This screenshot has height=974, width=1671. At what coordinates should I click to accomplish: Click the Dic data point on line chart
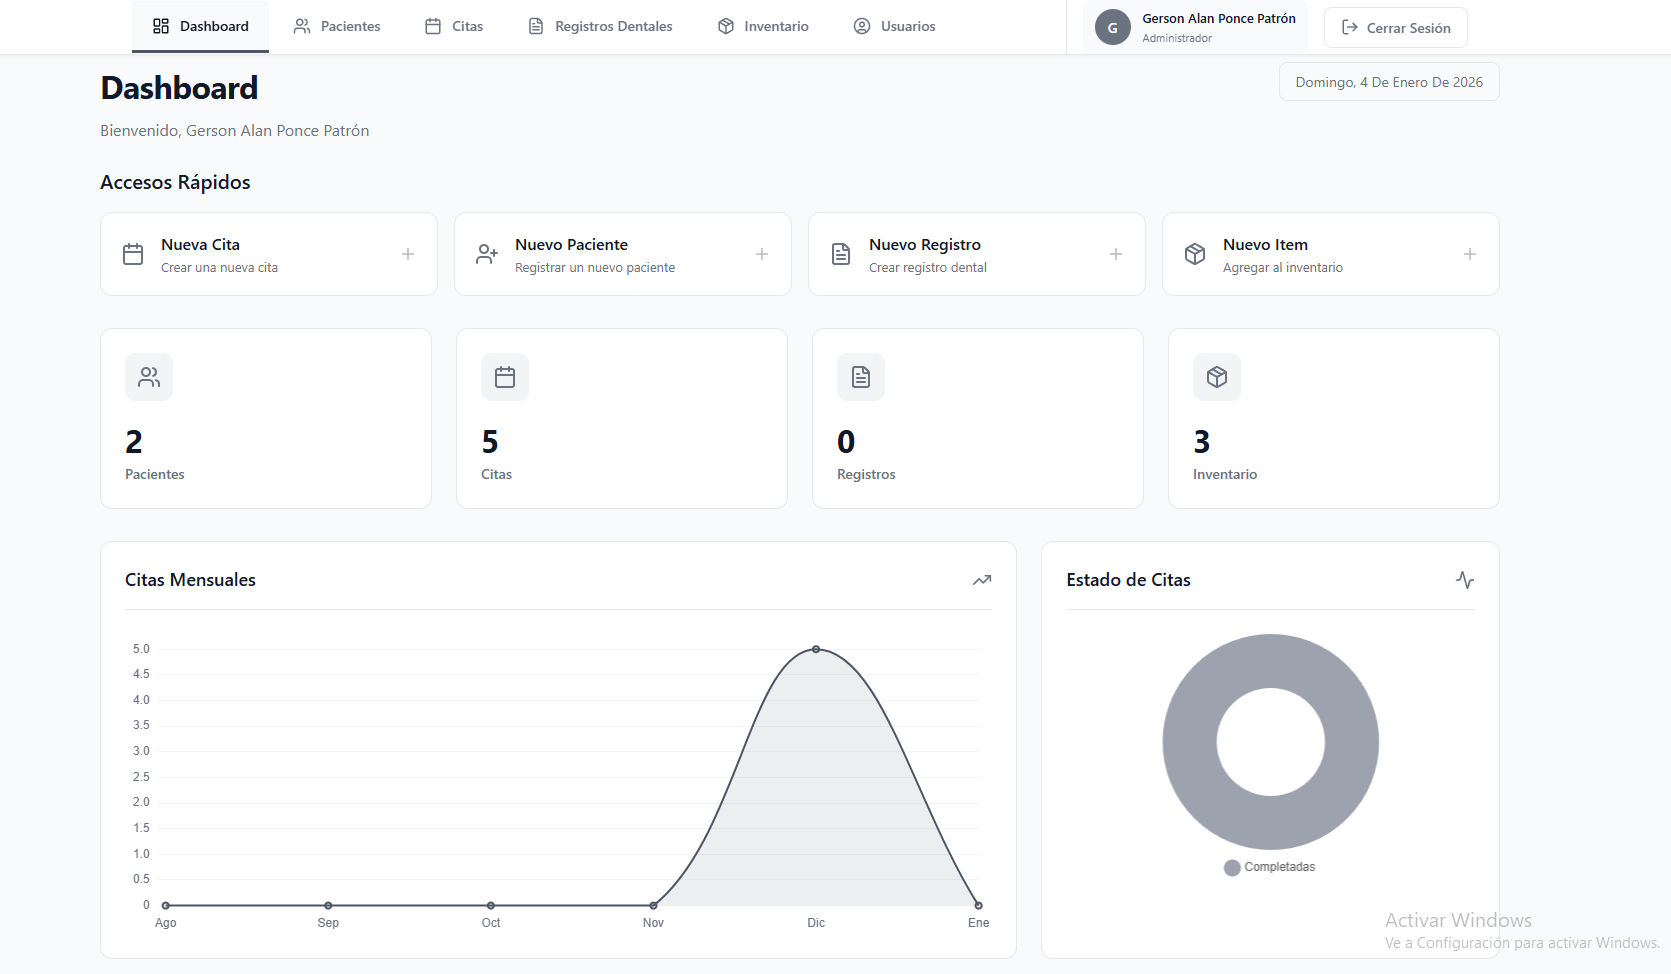tap(816, 649)
